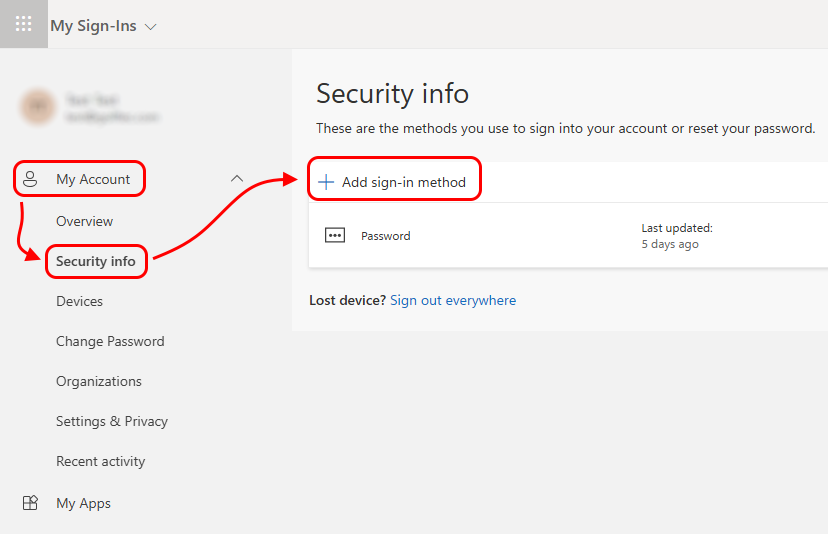Open Change Password in sidebar
828x534 pixels.
pos(110,341)
